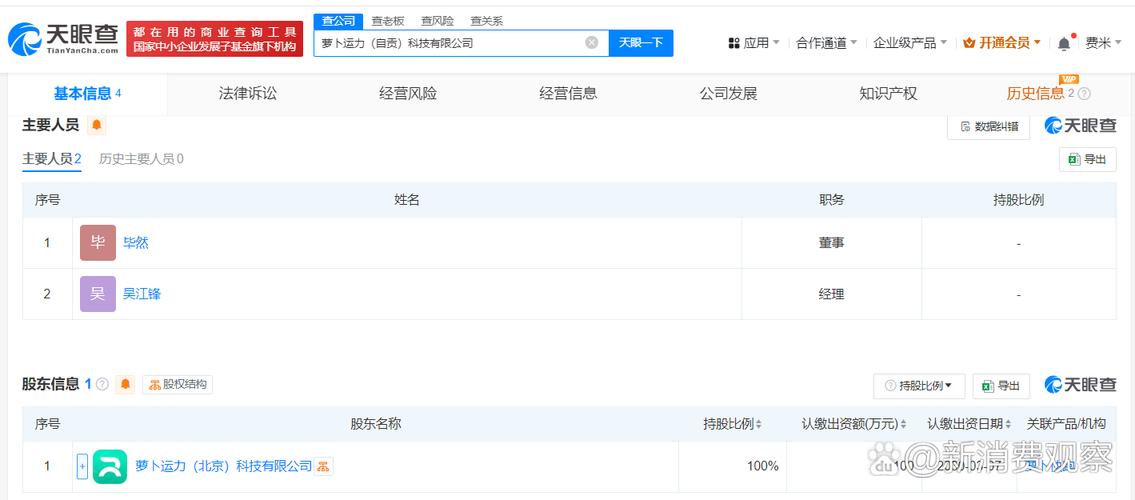Screen dimensions: 1135x500
Task: Select the 历史主要人员0 sub-tab
Action: point(141,159)
